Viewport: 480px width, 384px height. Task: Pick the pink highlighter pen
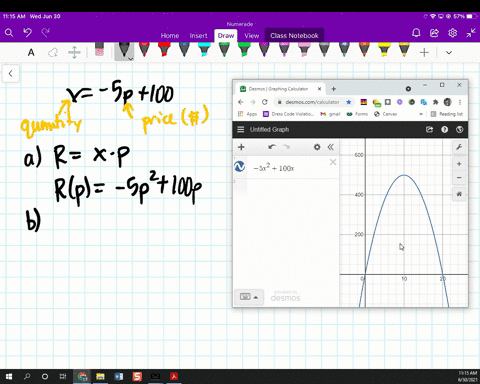pyautogui.click(x=304, y=49)
